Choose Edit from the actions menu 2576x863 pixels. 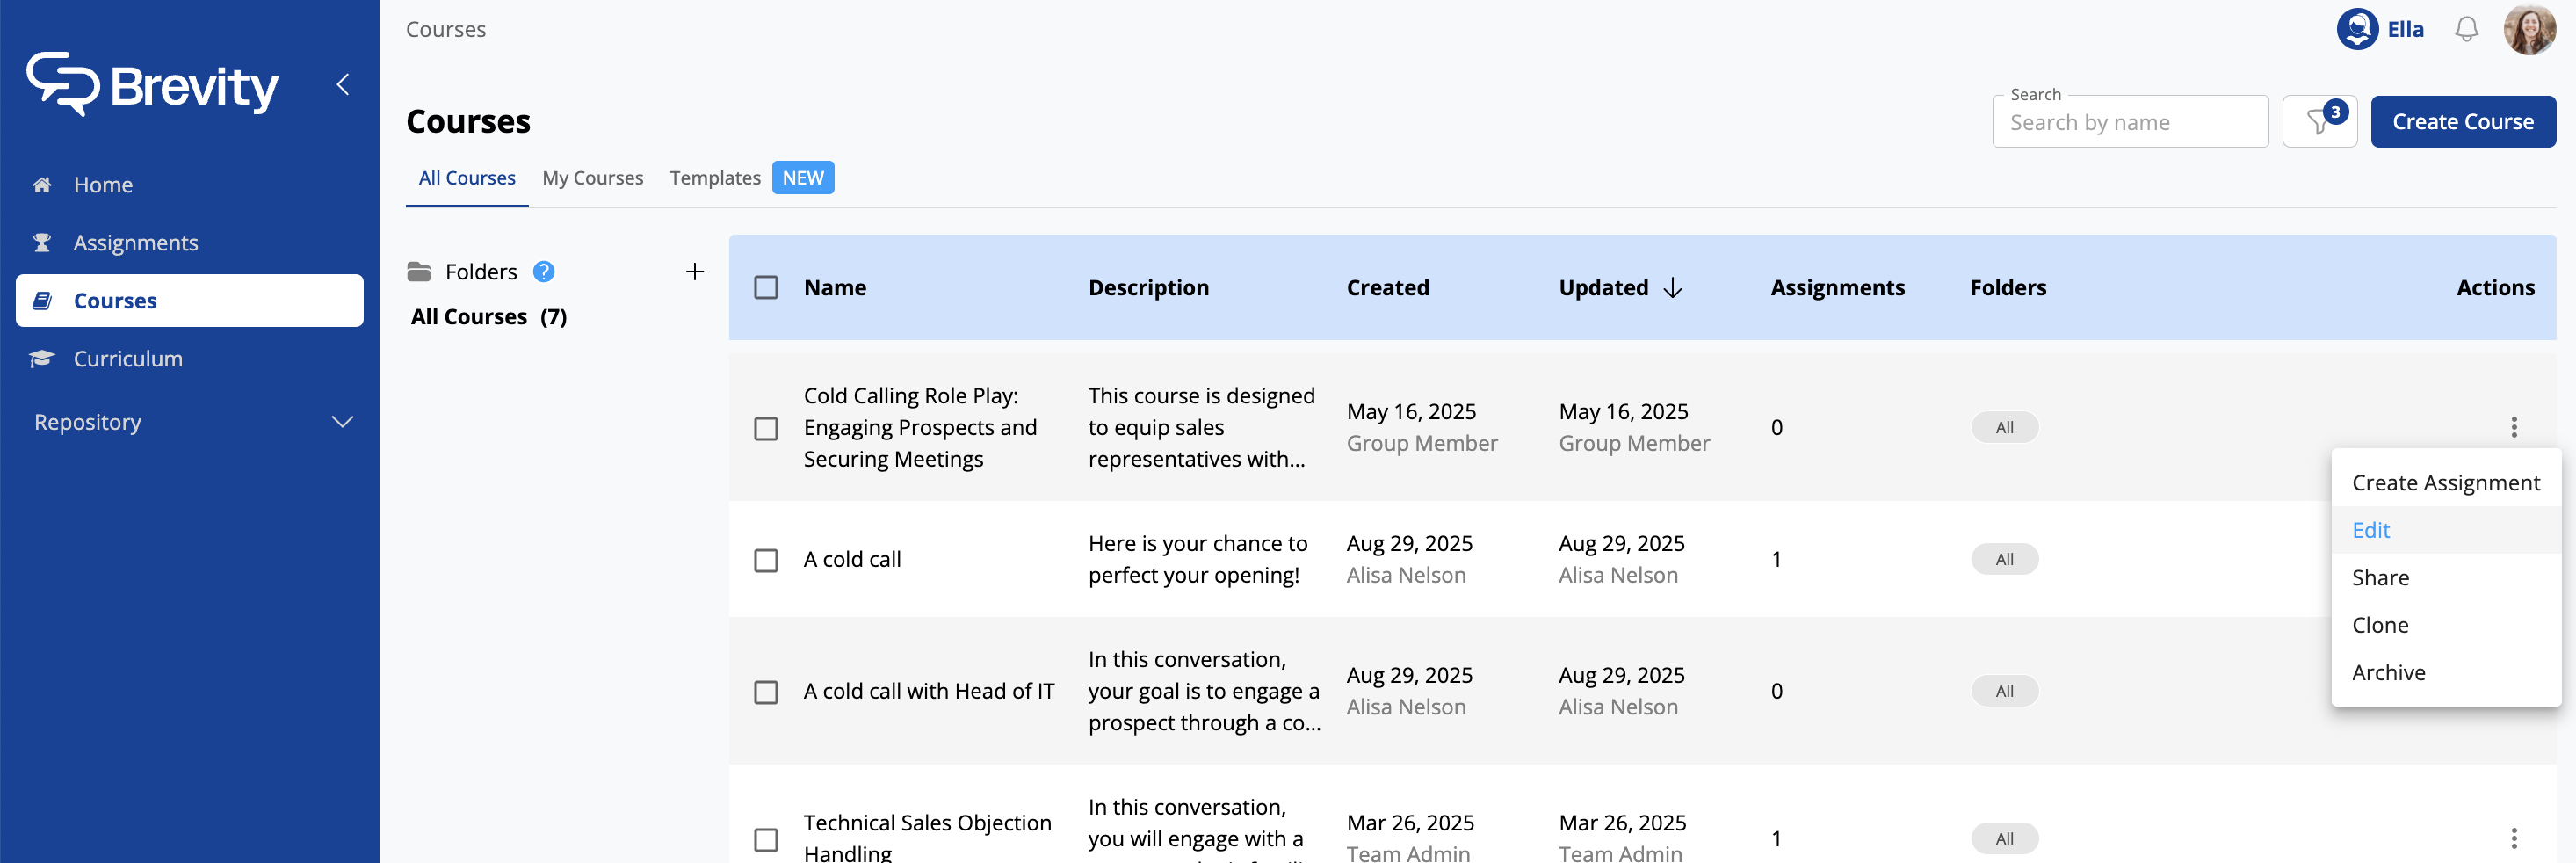[2371, 530]
